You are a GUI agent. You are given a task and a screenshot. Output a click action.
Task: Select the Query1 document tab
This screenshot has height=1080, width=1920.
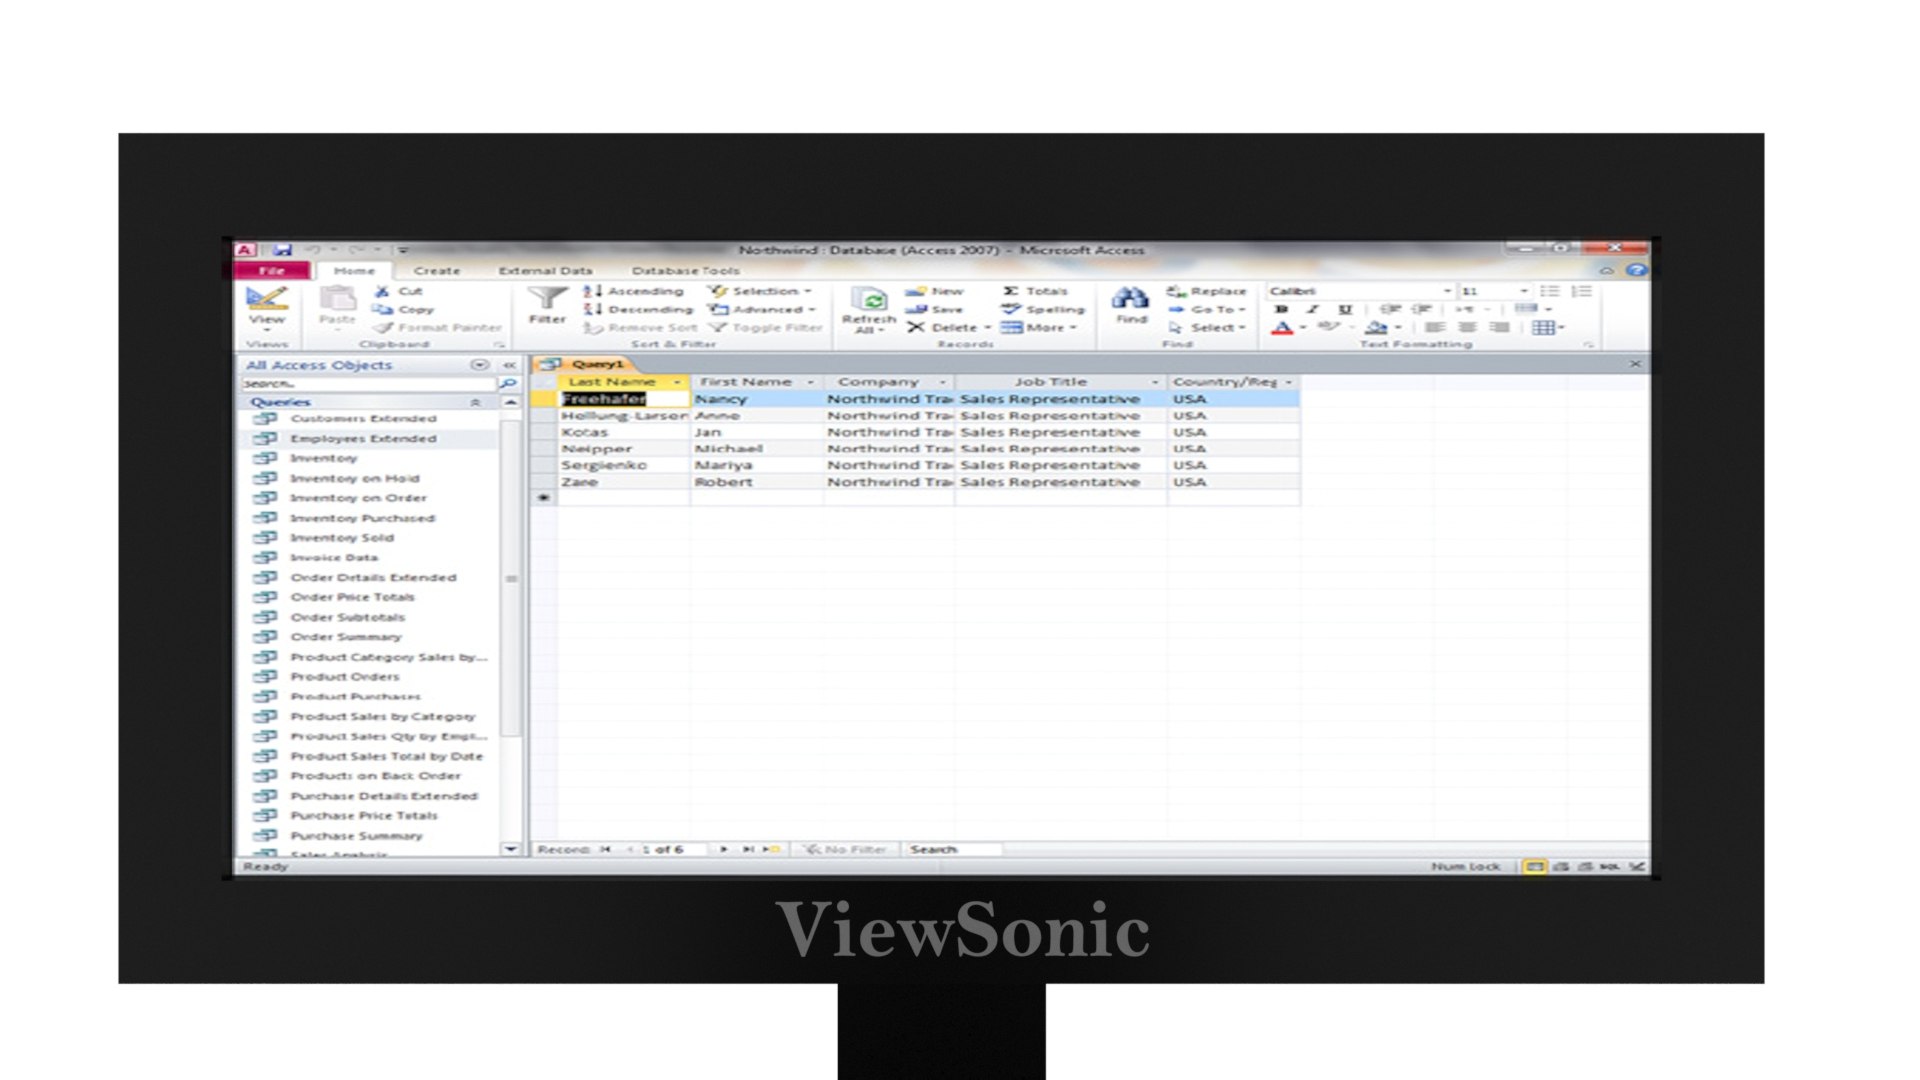(x=584, y=364)
